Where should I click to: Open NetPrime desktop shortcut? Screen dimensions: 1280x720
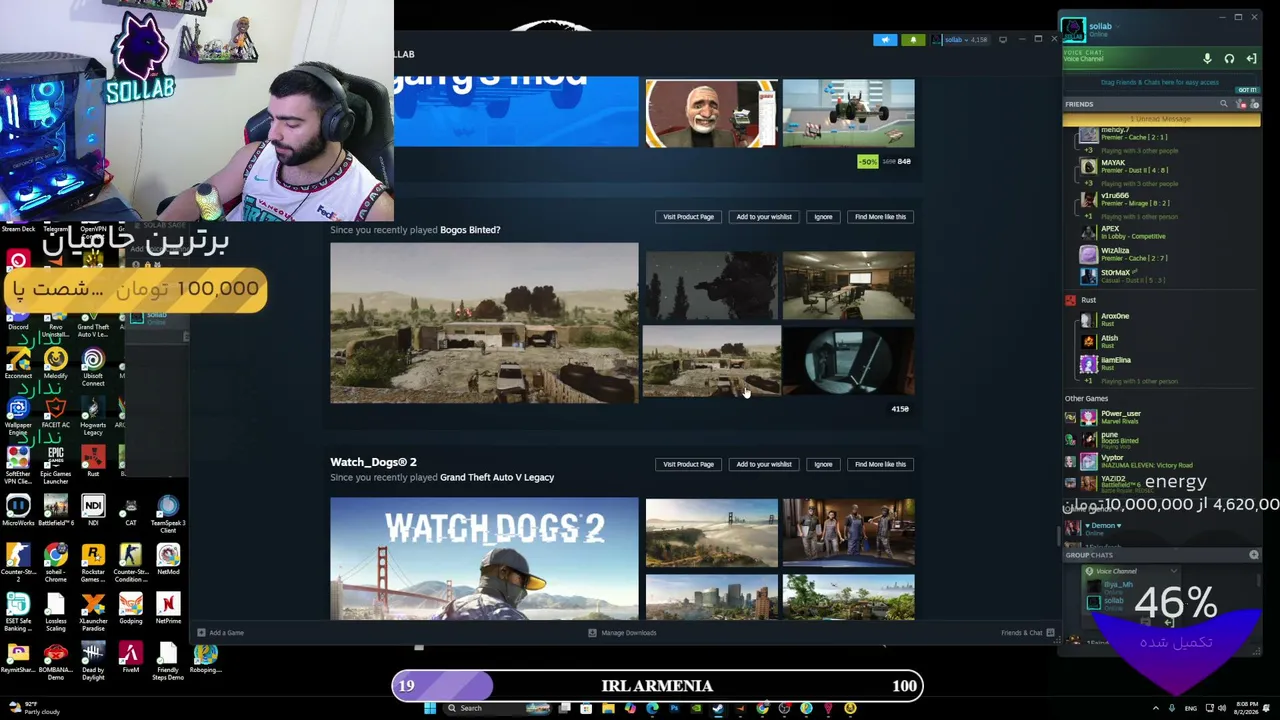tap(168, 609)
